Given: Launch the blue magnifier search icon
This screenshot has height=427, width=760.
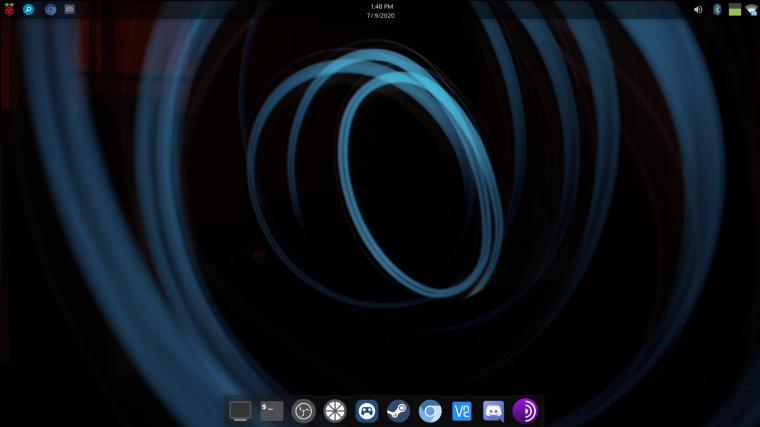Looking at the screenshot, I should (x=29, y=9).
